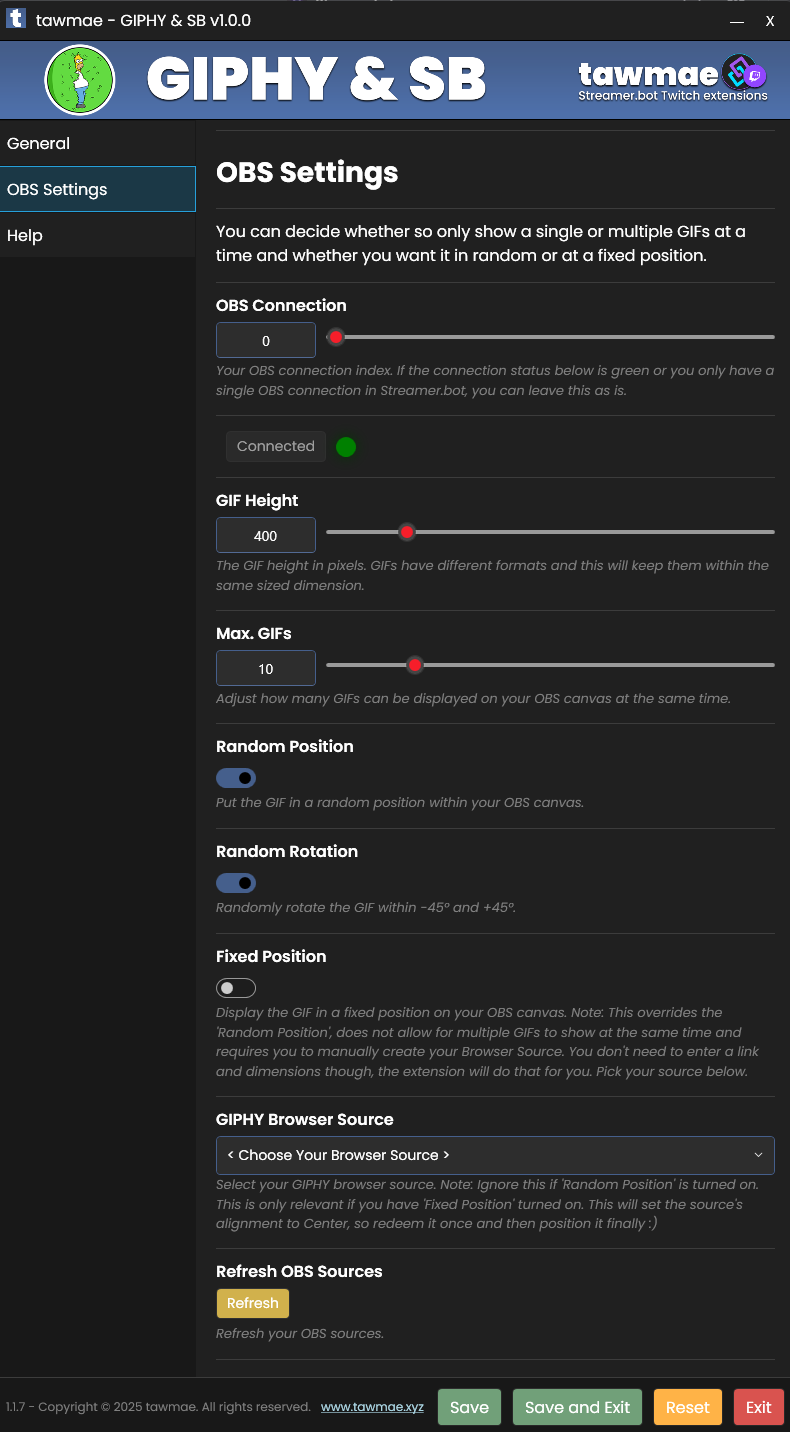Click the tawmae 't' app icon in title bar
This screenshot has height=1432, width=790.
point(16,20)
